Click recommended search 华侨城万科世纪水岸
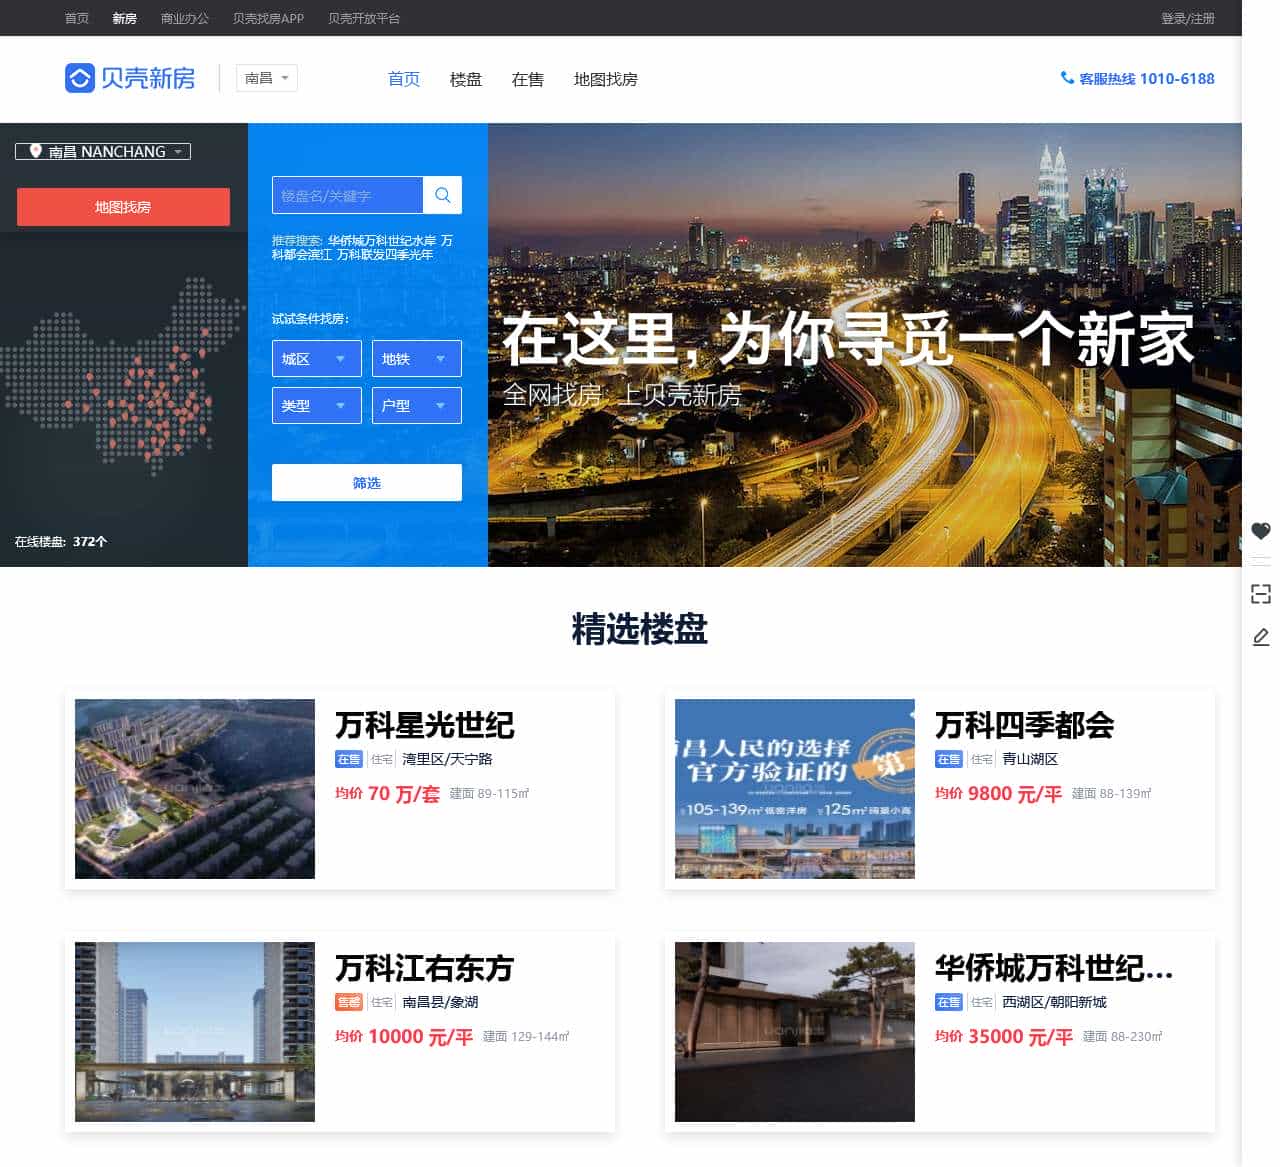 [x=382, y=240]
